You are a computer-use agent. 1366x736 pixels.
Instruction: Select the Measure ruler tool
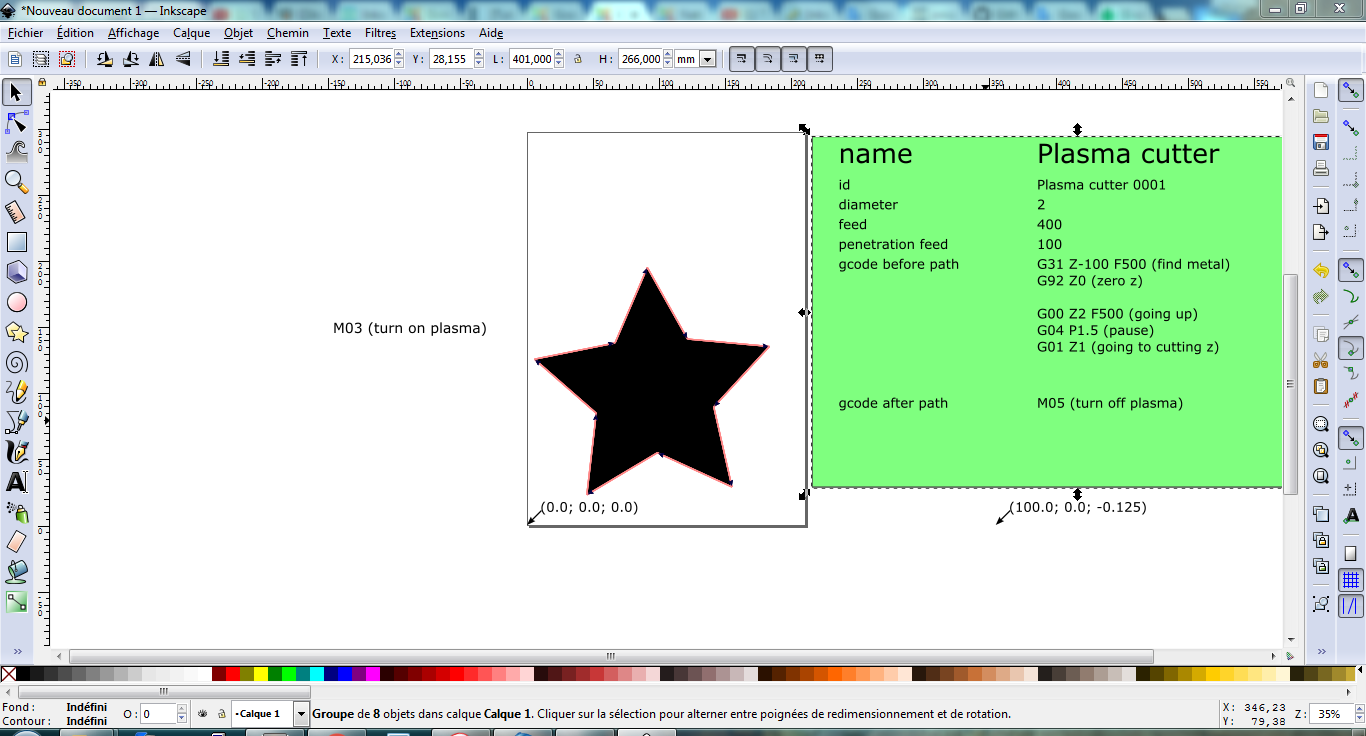[x=16, y=212]
